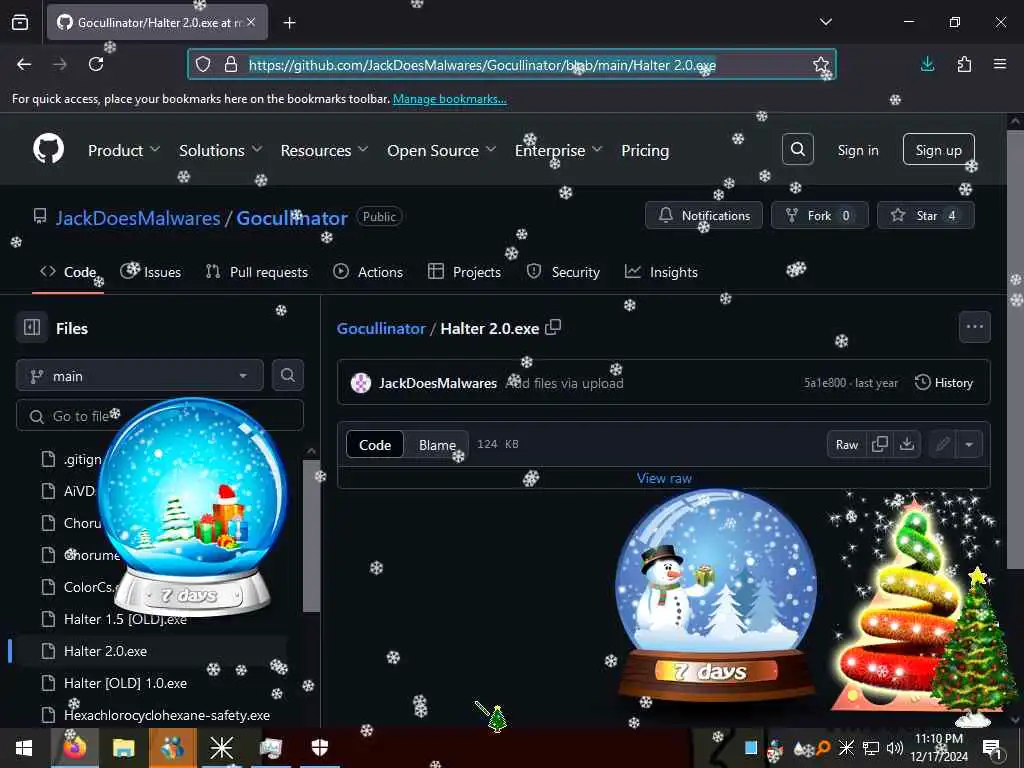The width and height of the screenshot is (1024, 768).
Task: Open the Gocullinator repository title link
Action: click(x=291, y=217)
